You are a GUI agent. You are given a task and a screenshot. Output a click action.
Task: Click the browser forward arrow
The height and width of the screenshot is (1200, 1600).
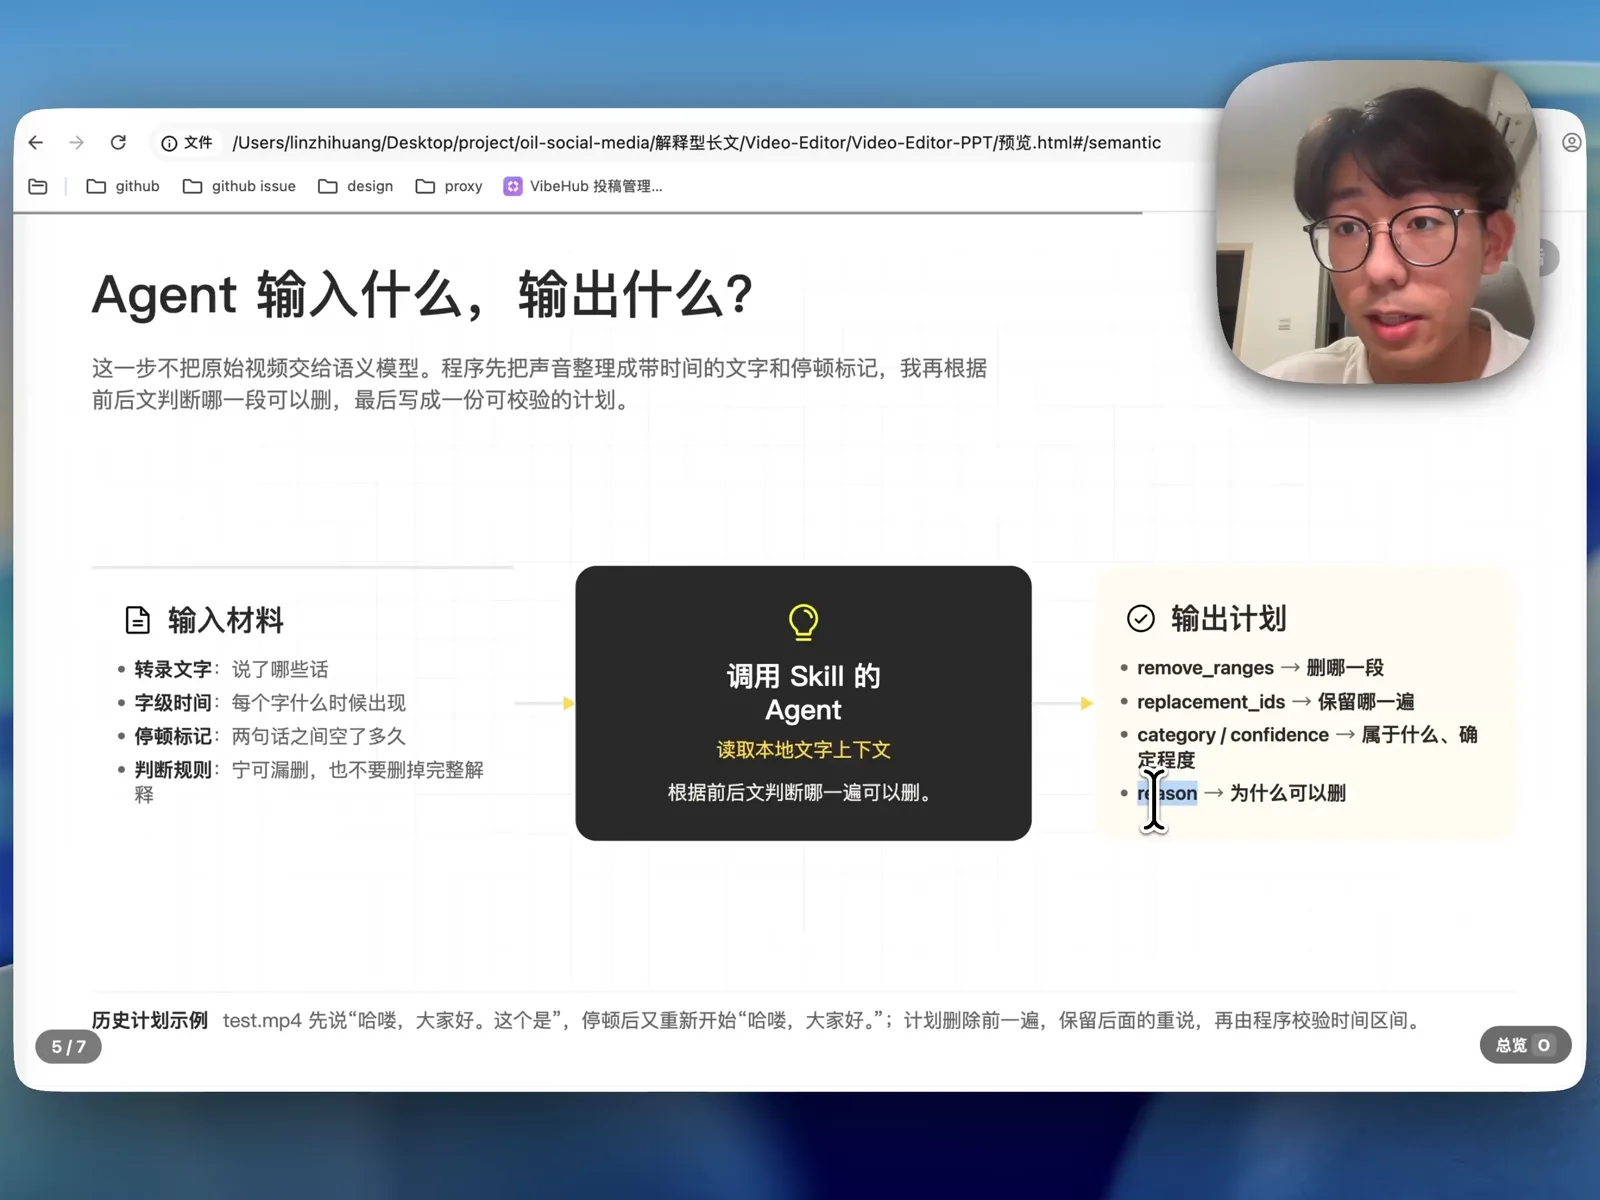coord(77,143)
